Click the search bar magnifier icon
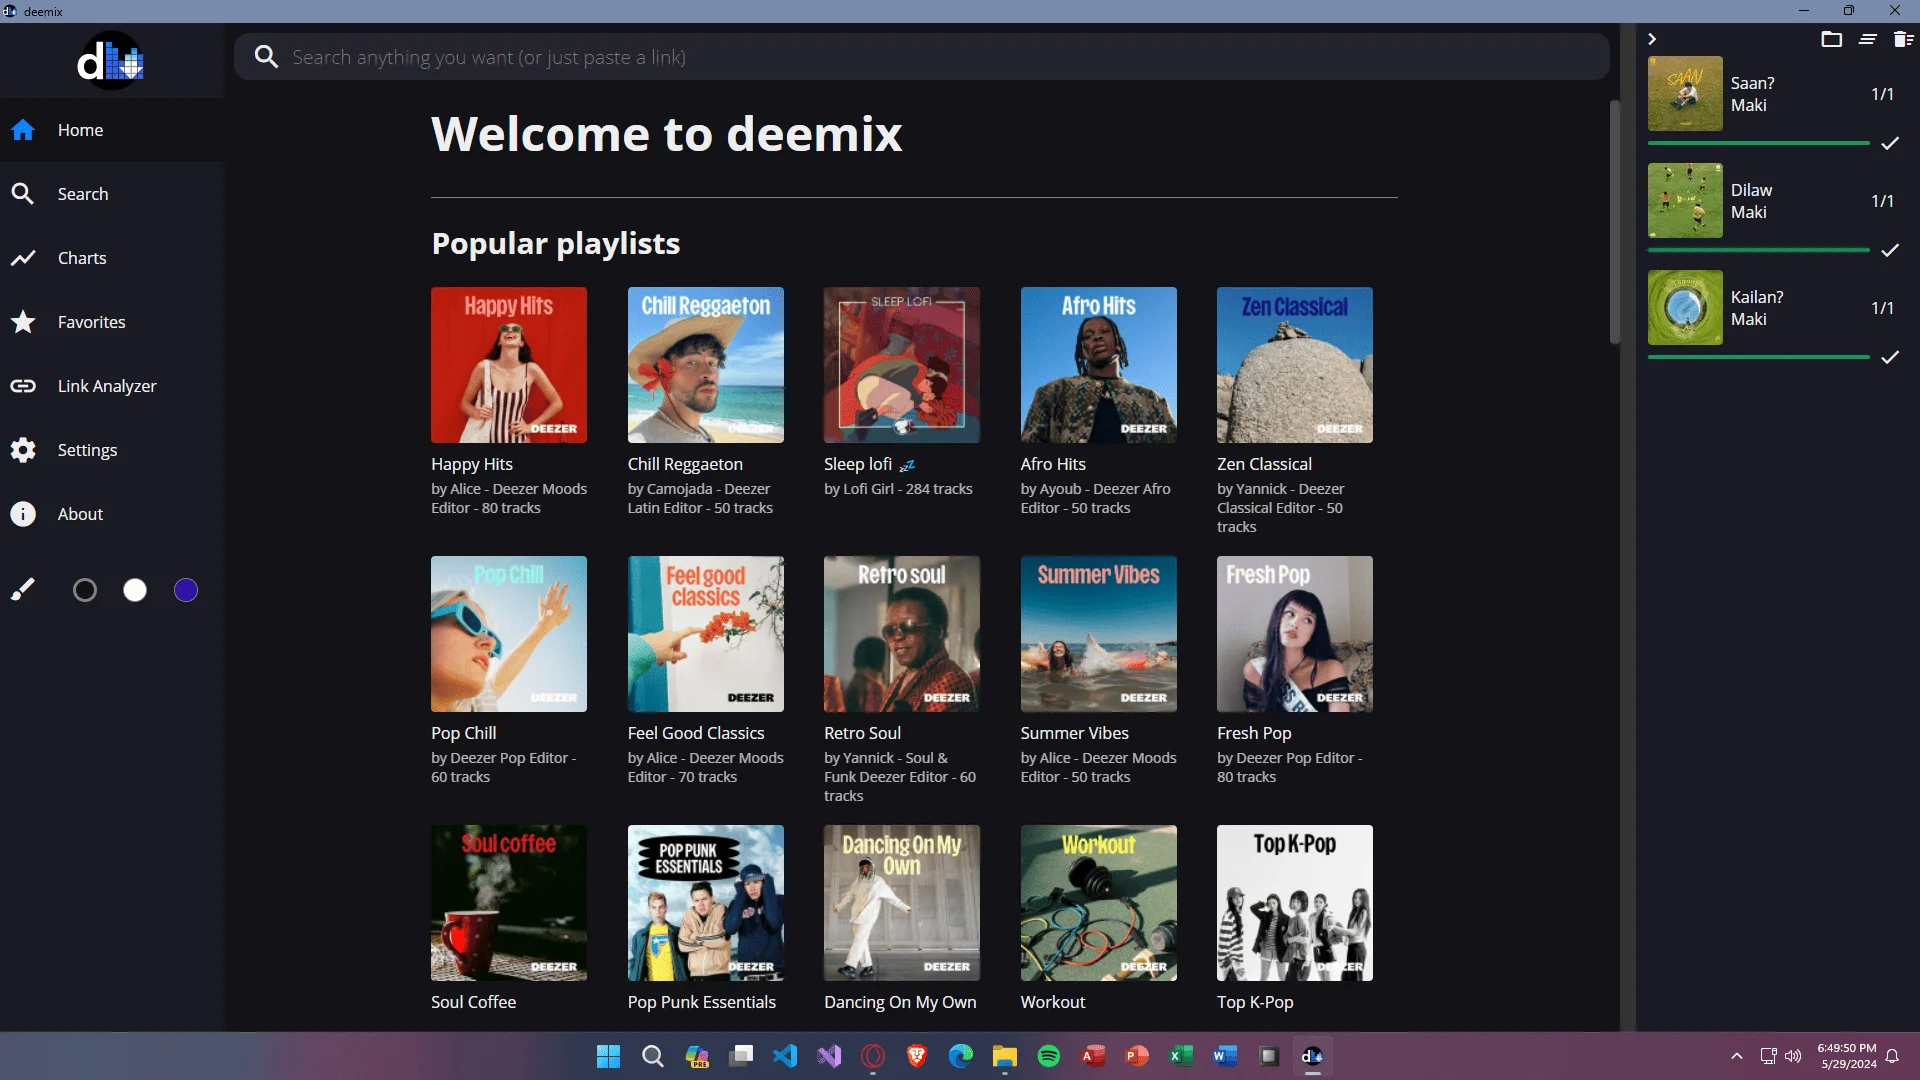This screenshot has height=1080, width=1920. pyautogui.click(x=266, y=57)
